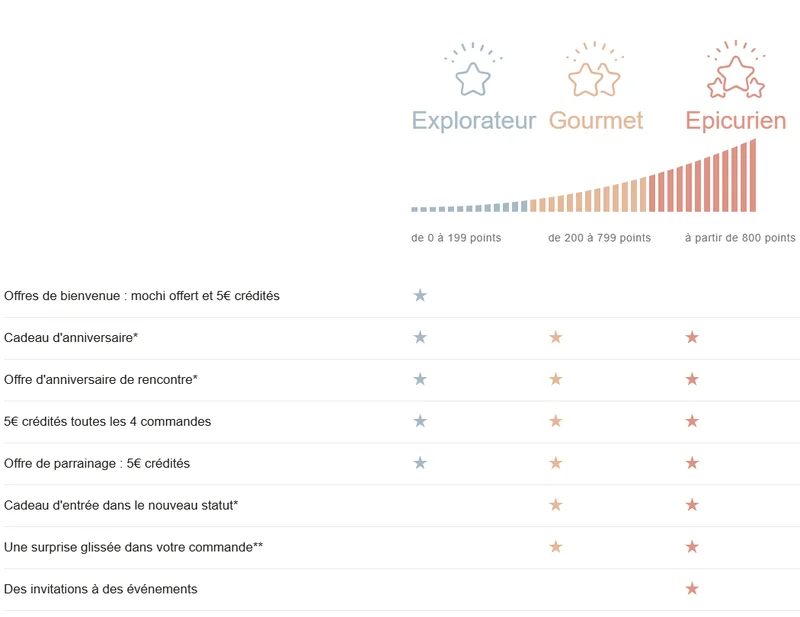Click 'Des invitations à des événements' label

(x=101, y=589)
